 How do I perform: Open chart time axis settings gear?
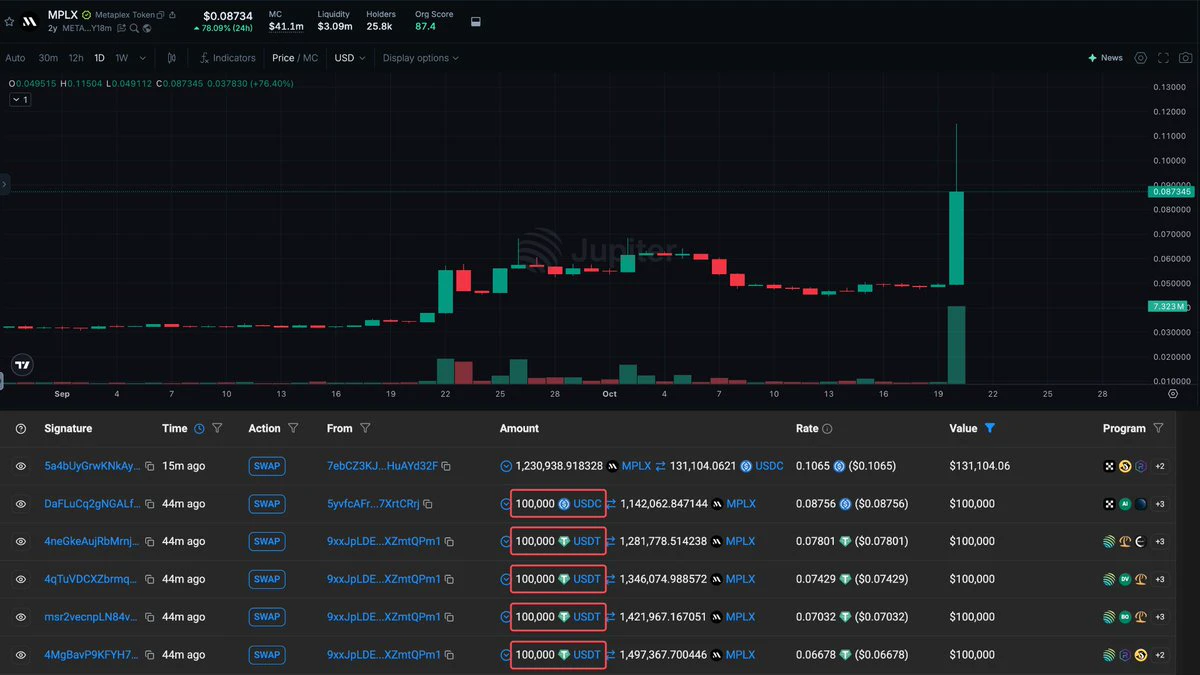(x=1173, y=394)
